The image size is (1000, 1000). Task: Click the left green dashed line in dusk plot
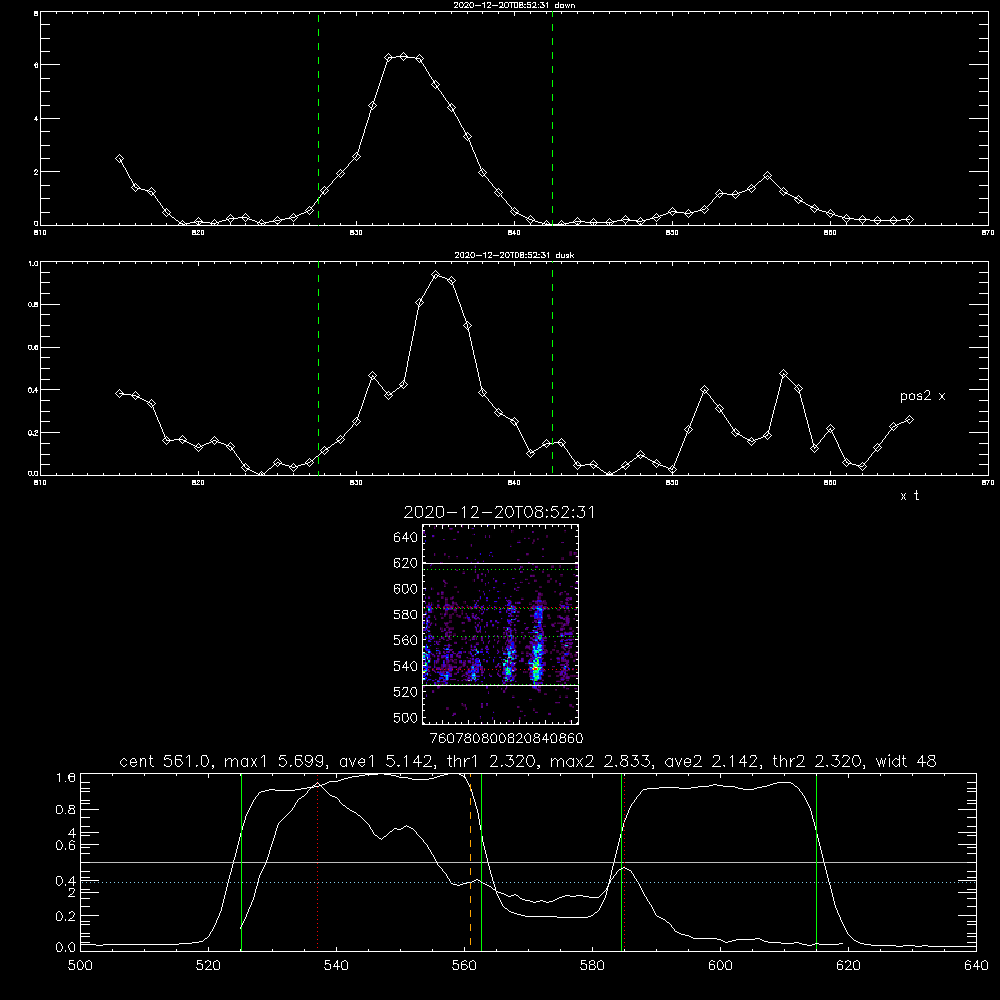[318, 369]
